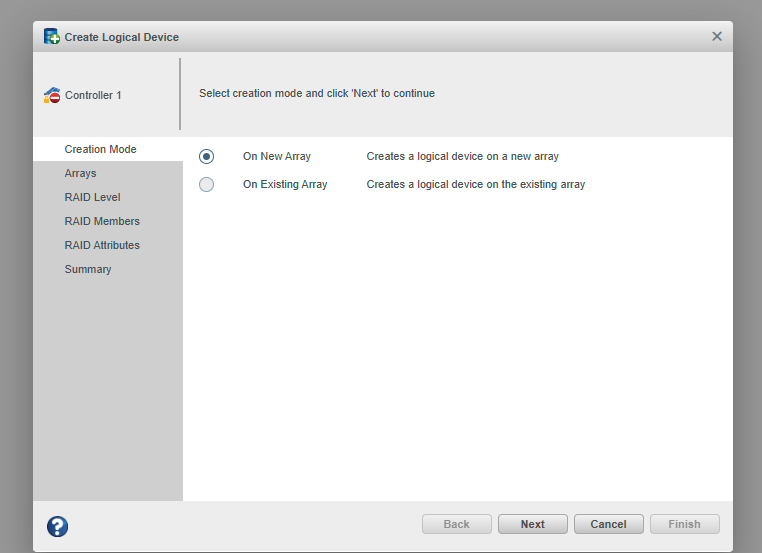Open the Arrays wizard step

(x=80, y=173)
